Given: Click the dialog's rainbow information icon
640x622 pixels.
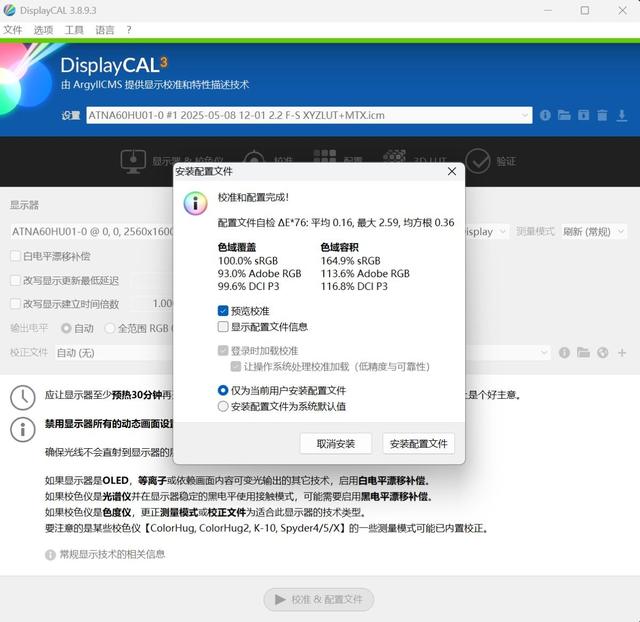Looking at the screenshot, I should pyautogui.click(x=195, y=203).
